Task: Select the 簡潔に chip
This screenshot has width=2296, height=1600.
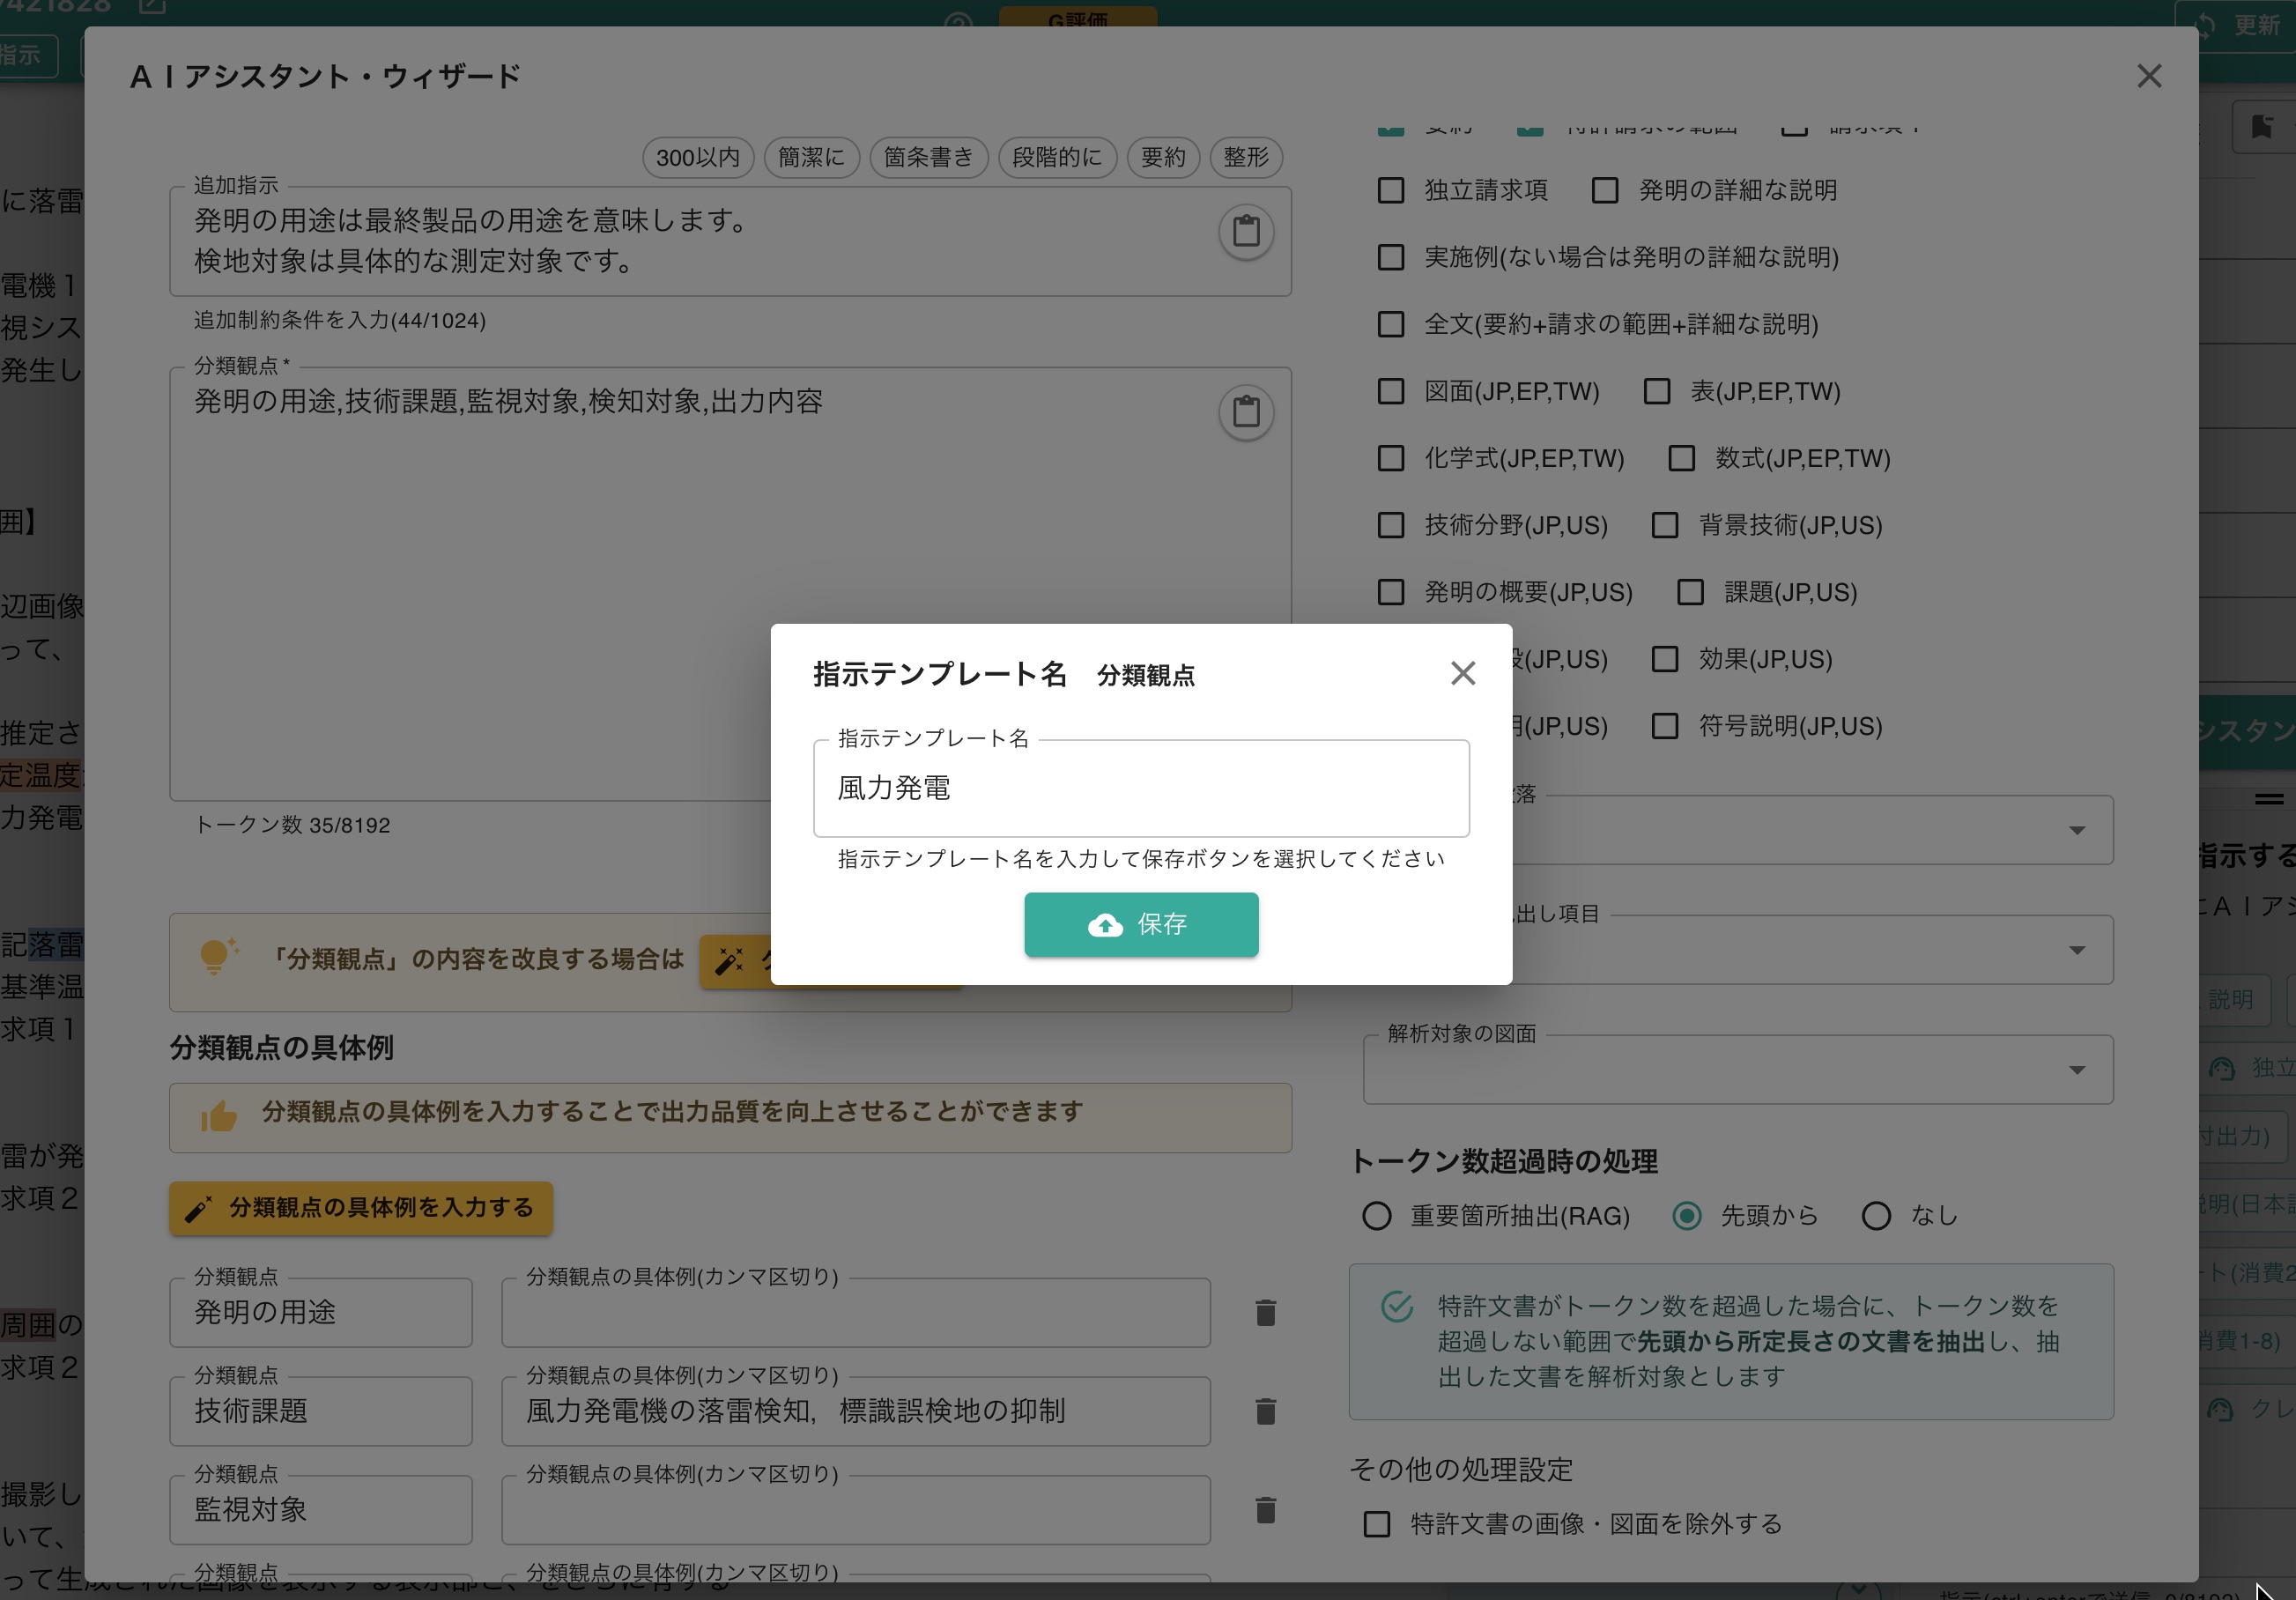Action: 811,157
